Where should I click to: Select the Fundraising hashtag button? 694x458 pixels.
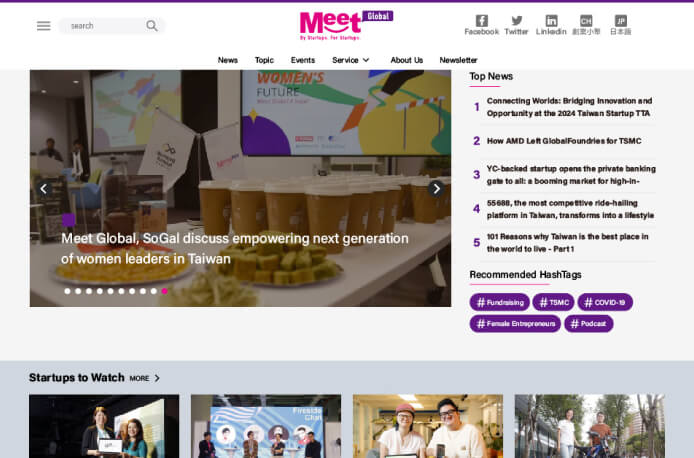coord(500,302)
